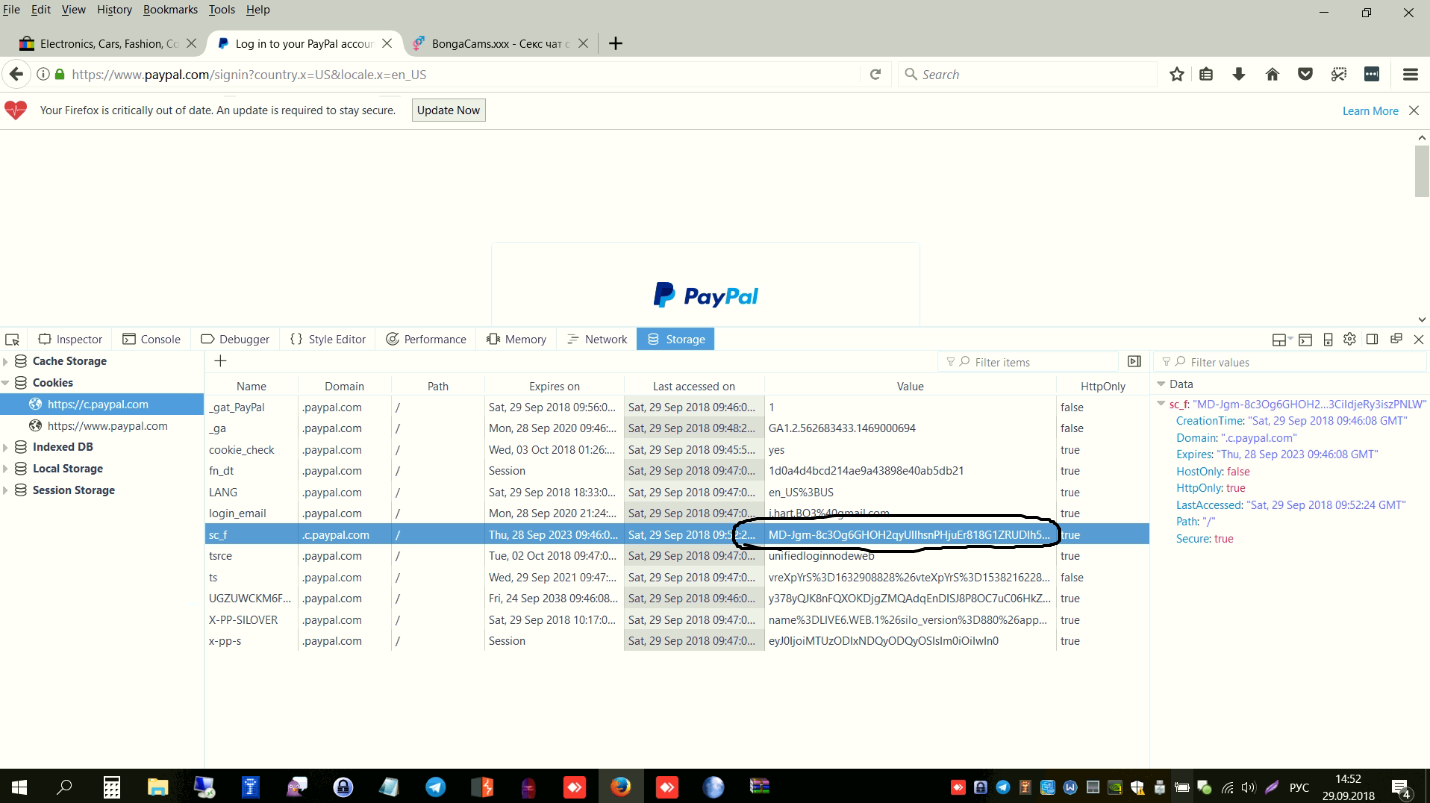Toggle the storage sidebar panel icon

pyautogui.click(x=1134, y=361)
